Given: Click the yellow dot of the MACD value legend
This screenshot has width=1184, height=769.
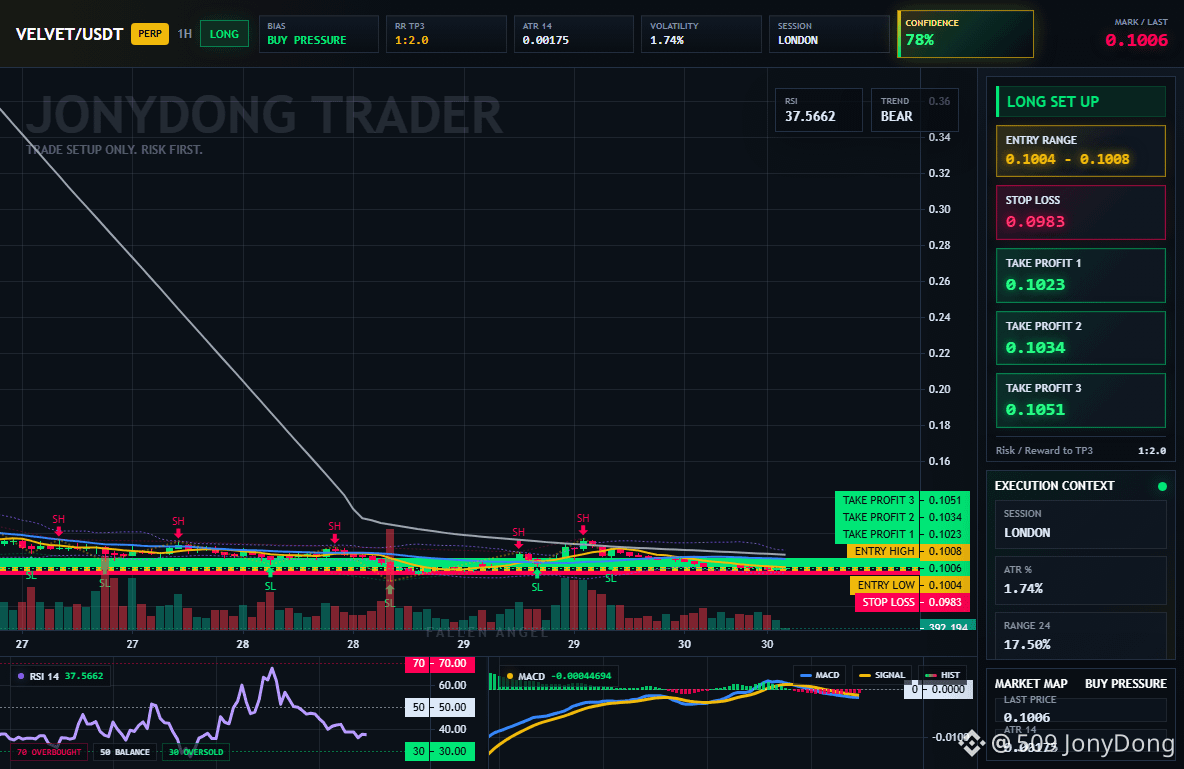Looking at the screenshot, I should click(x=510, y=676).
